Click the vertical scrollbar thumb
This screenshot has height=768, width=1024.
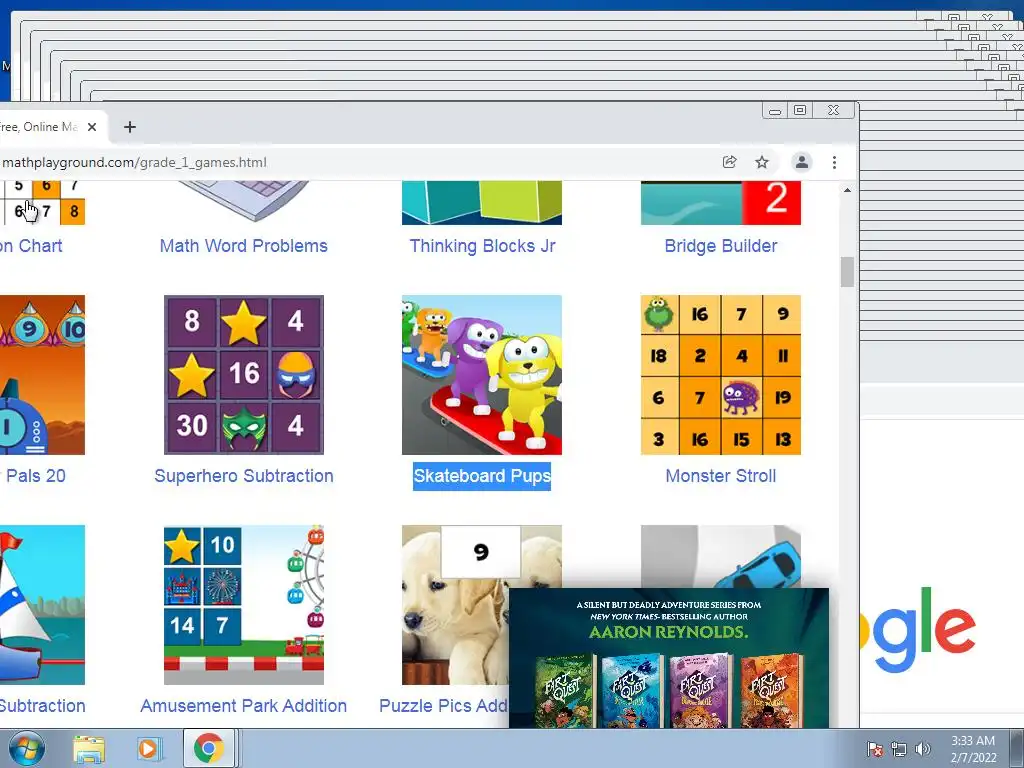[847, 272]
